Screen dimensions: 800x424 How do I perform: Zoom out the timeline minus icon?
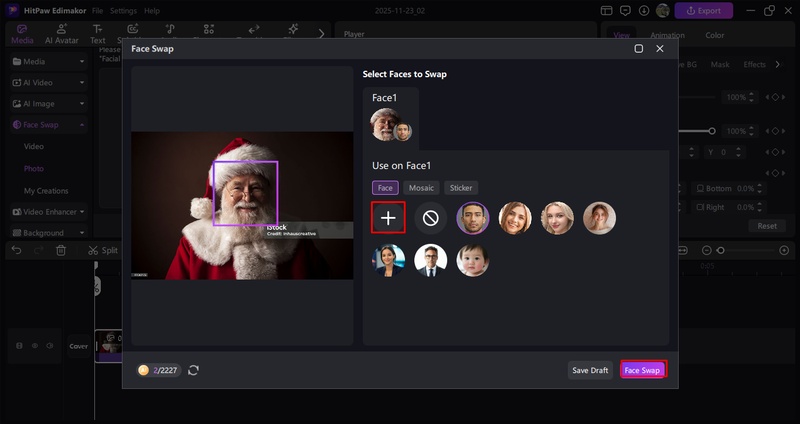[x=707, y=250]
